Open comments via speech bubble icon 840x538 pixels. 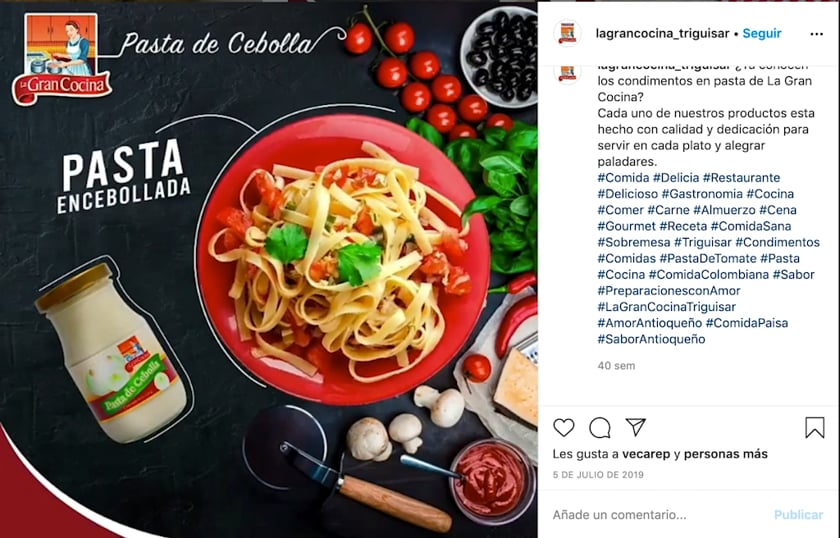(x=599, y=428)
